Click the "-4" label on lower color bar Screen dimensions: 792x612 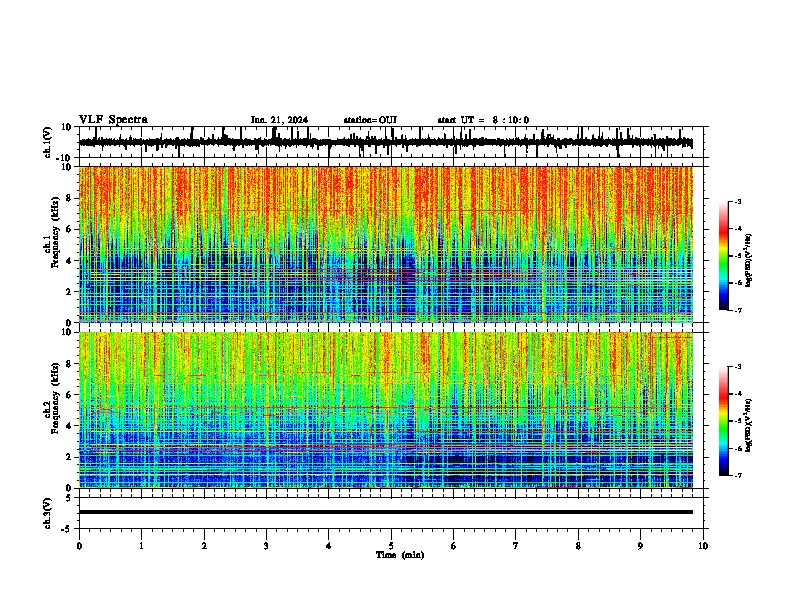(x=738, y=394)
